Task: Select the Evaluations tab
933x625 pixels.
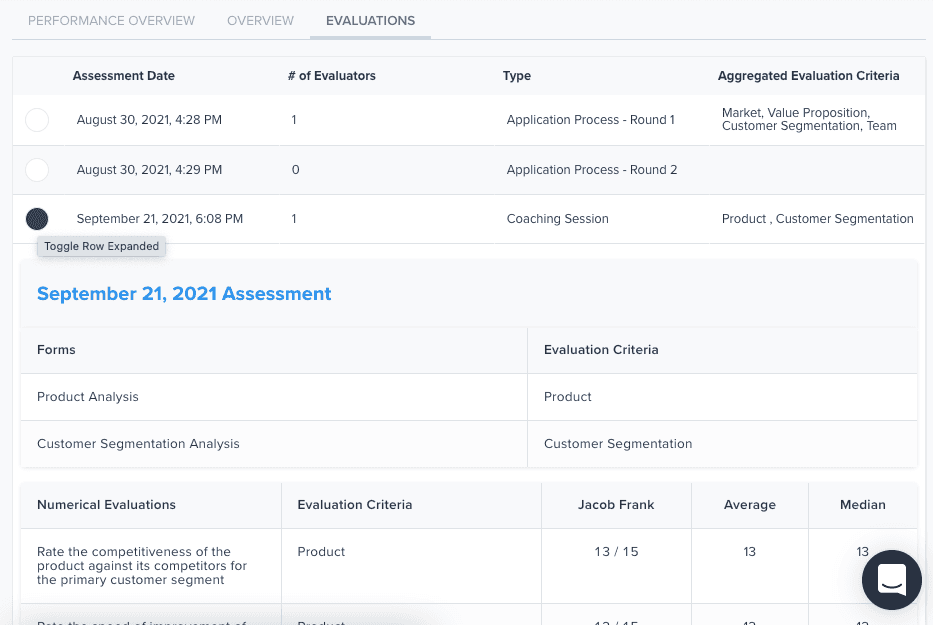Action: tap(370, 20)
